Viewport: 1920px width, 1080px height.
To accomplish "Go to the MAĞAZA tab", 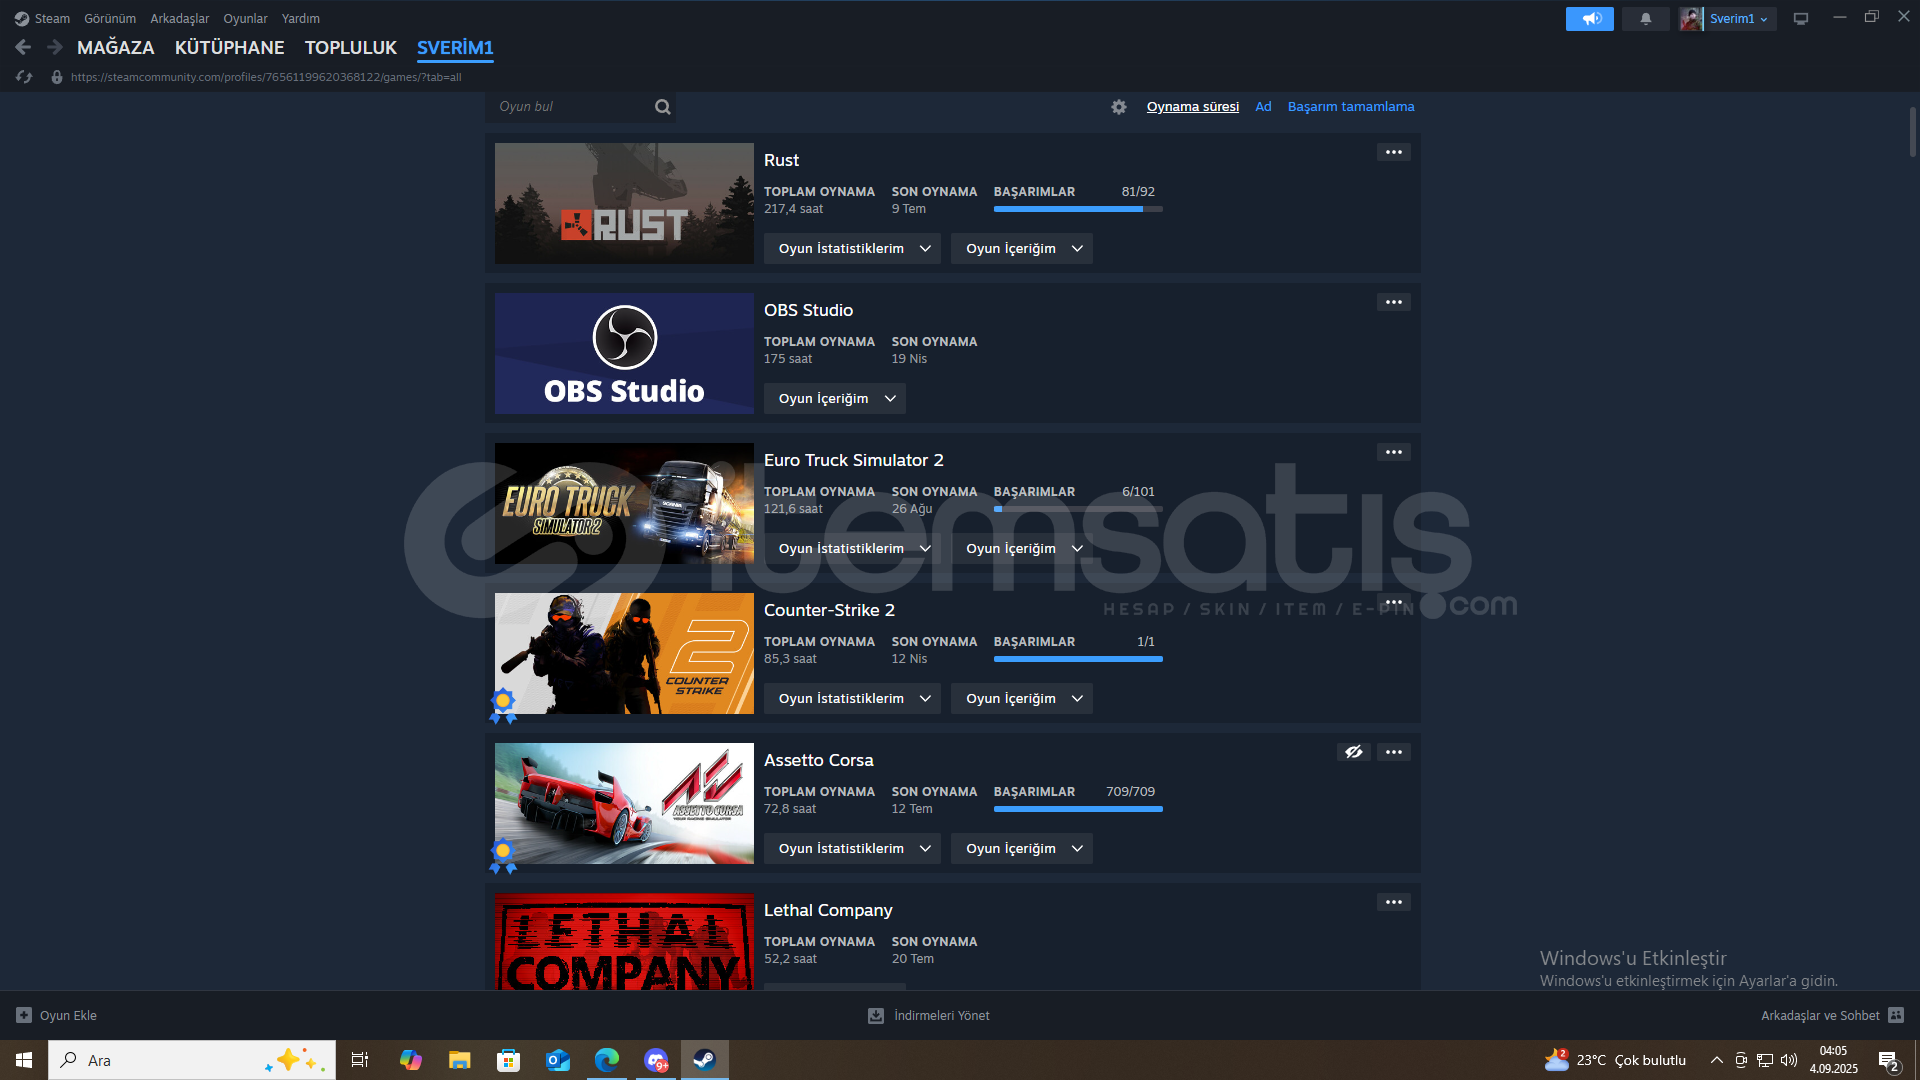I will pos(116,47).
